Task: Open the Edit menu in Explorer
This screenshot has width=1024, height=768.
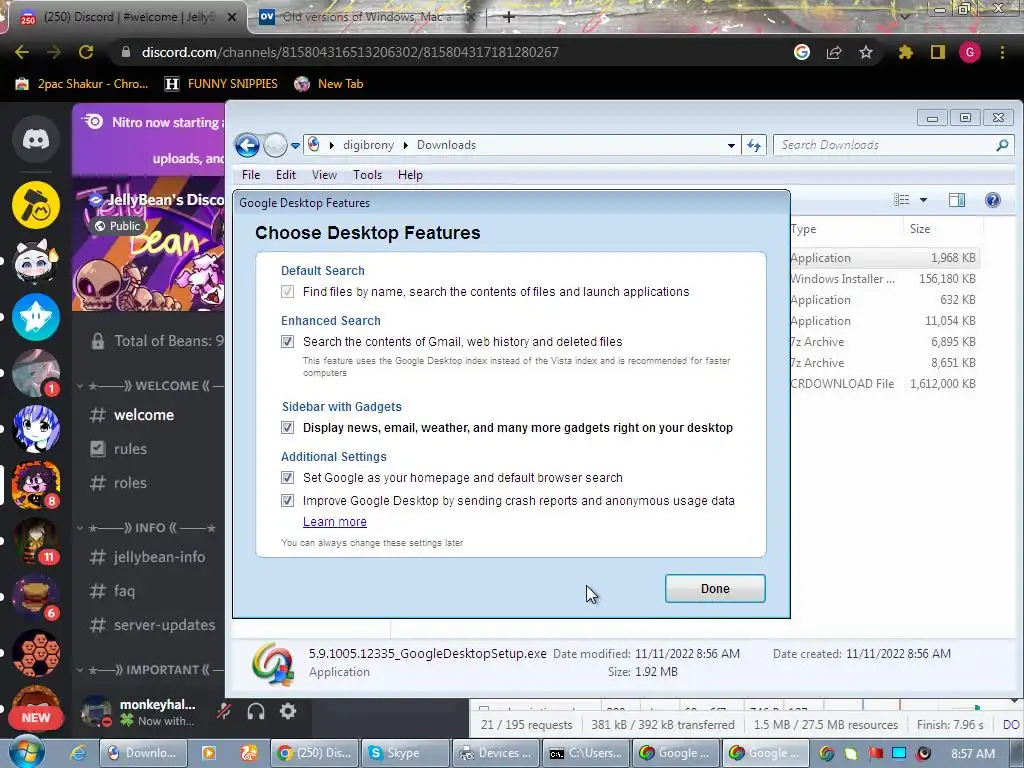Action: [285, 175]
